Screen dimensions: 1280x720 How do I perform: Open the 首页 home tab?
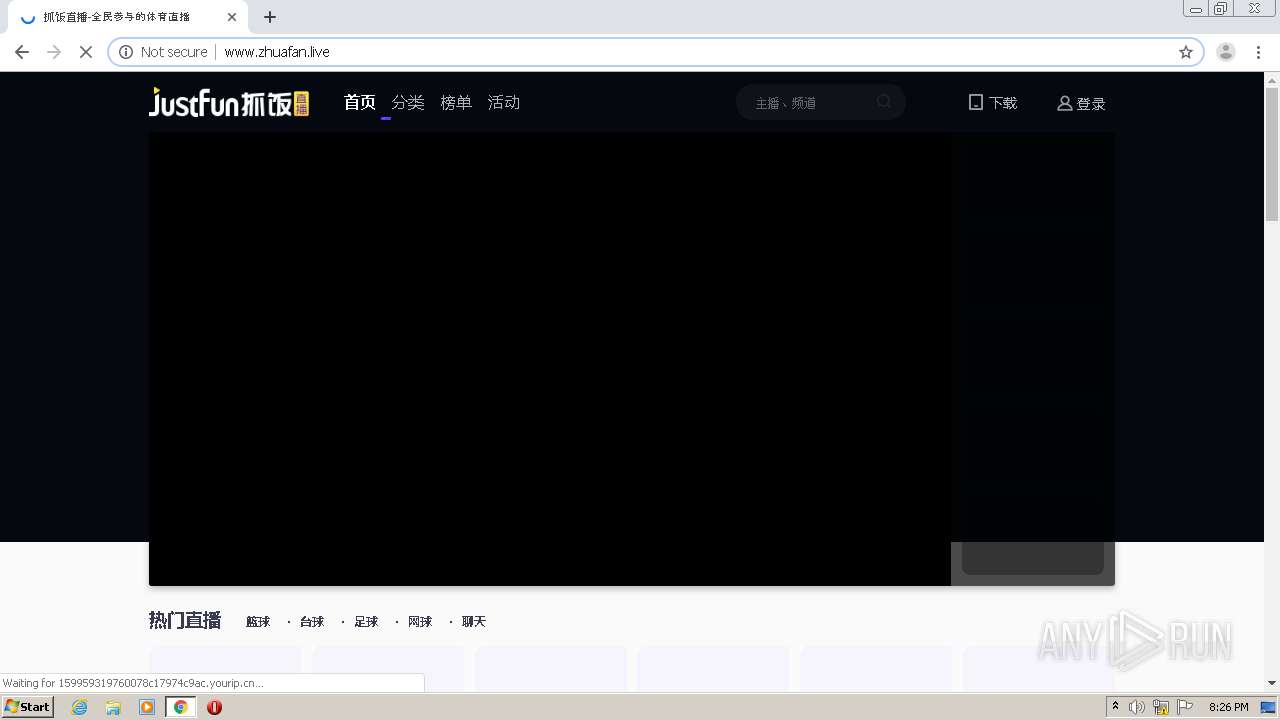(360, 102)
